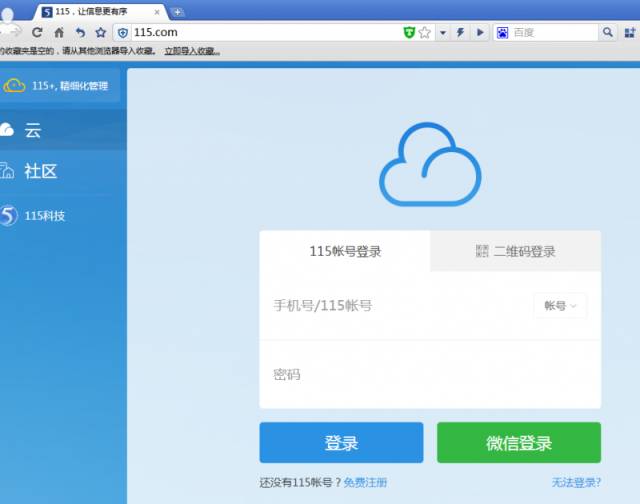The height and width of the screenshot is (504, 640).
Task: Click 无法登录? link
Action: pyautogui.click(x=576, y=482)
